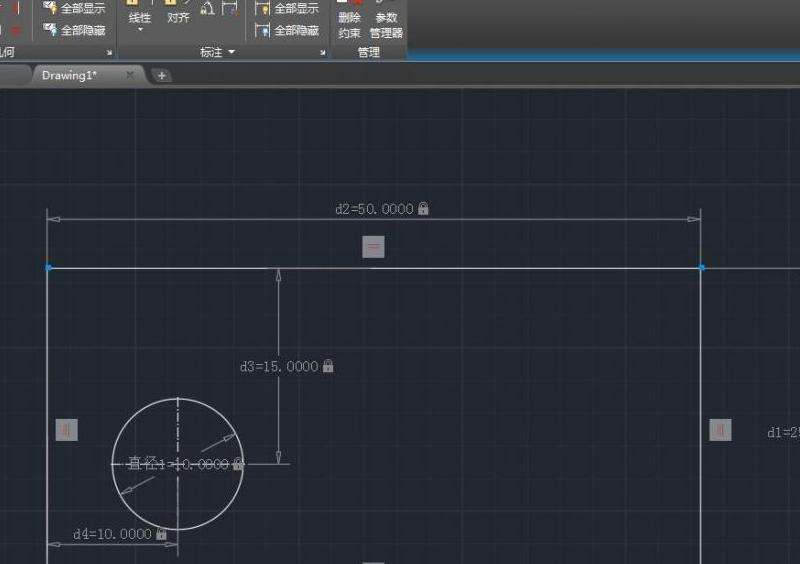
Task: Click the blue grip at top line's right end
Action: [702, 267]
